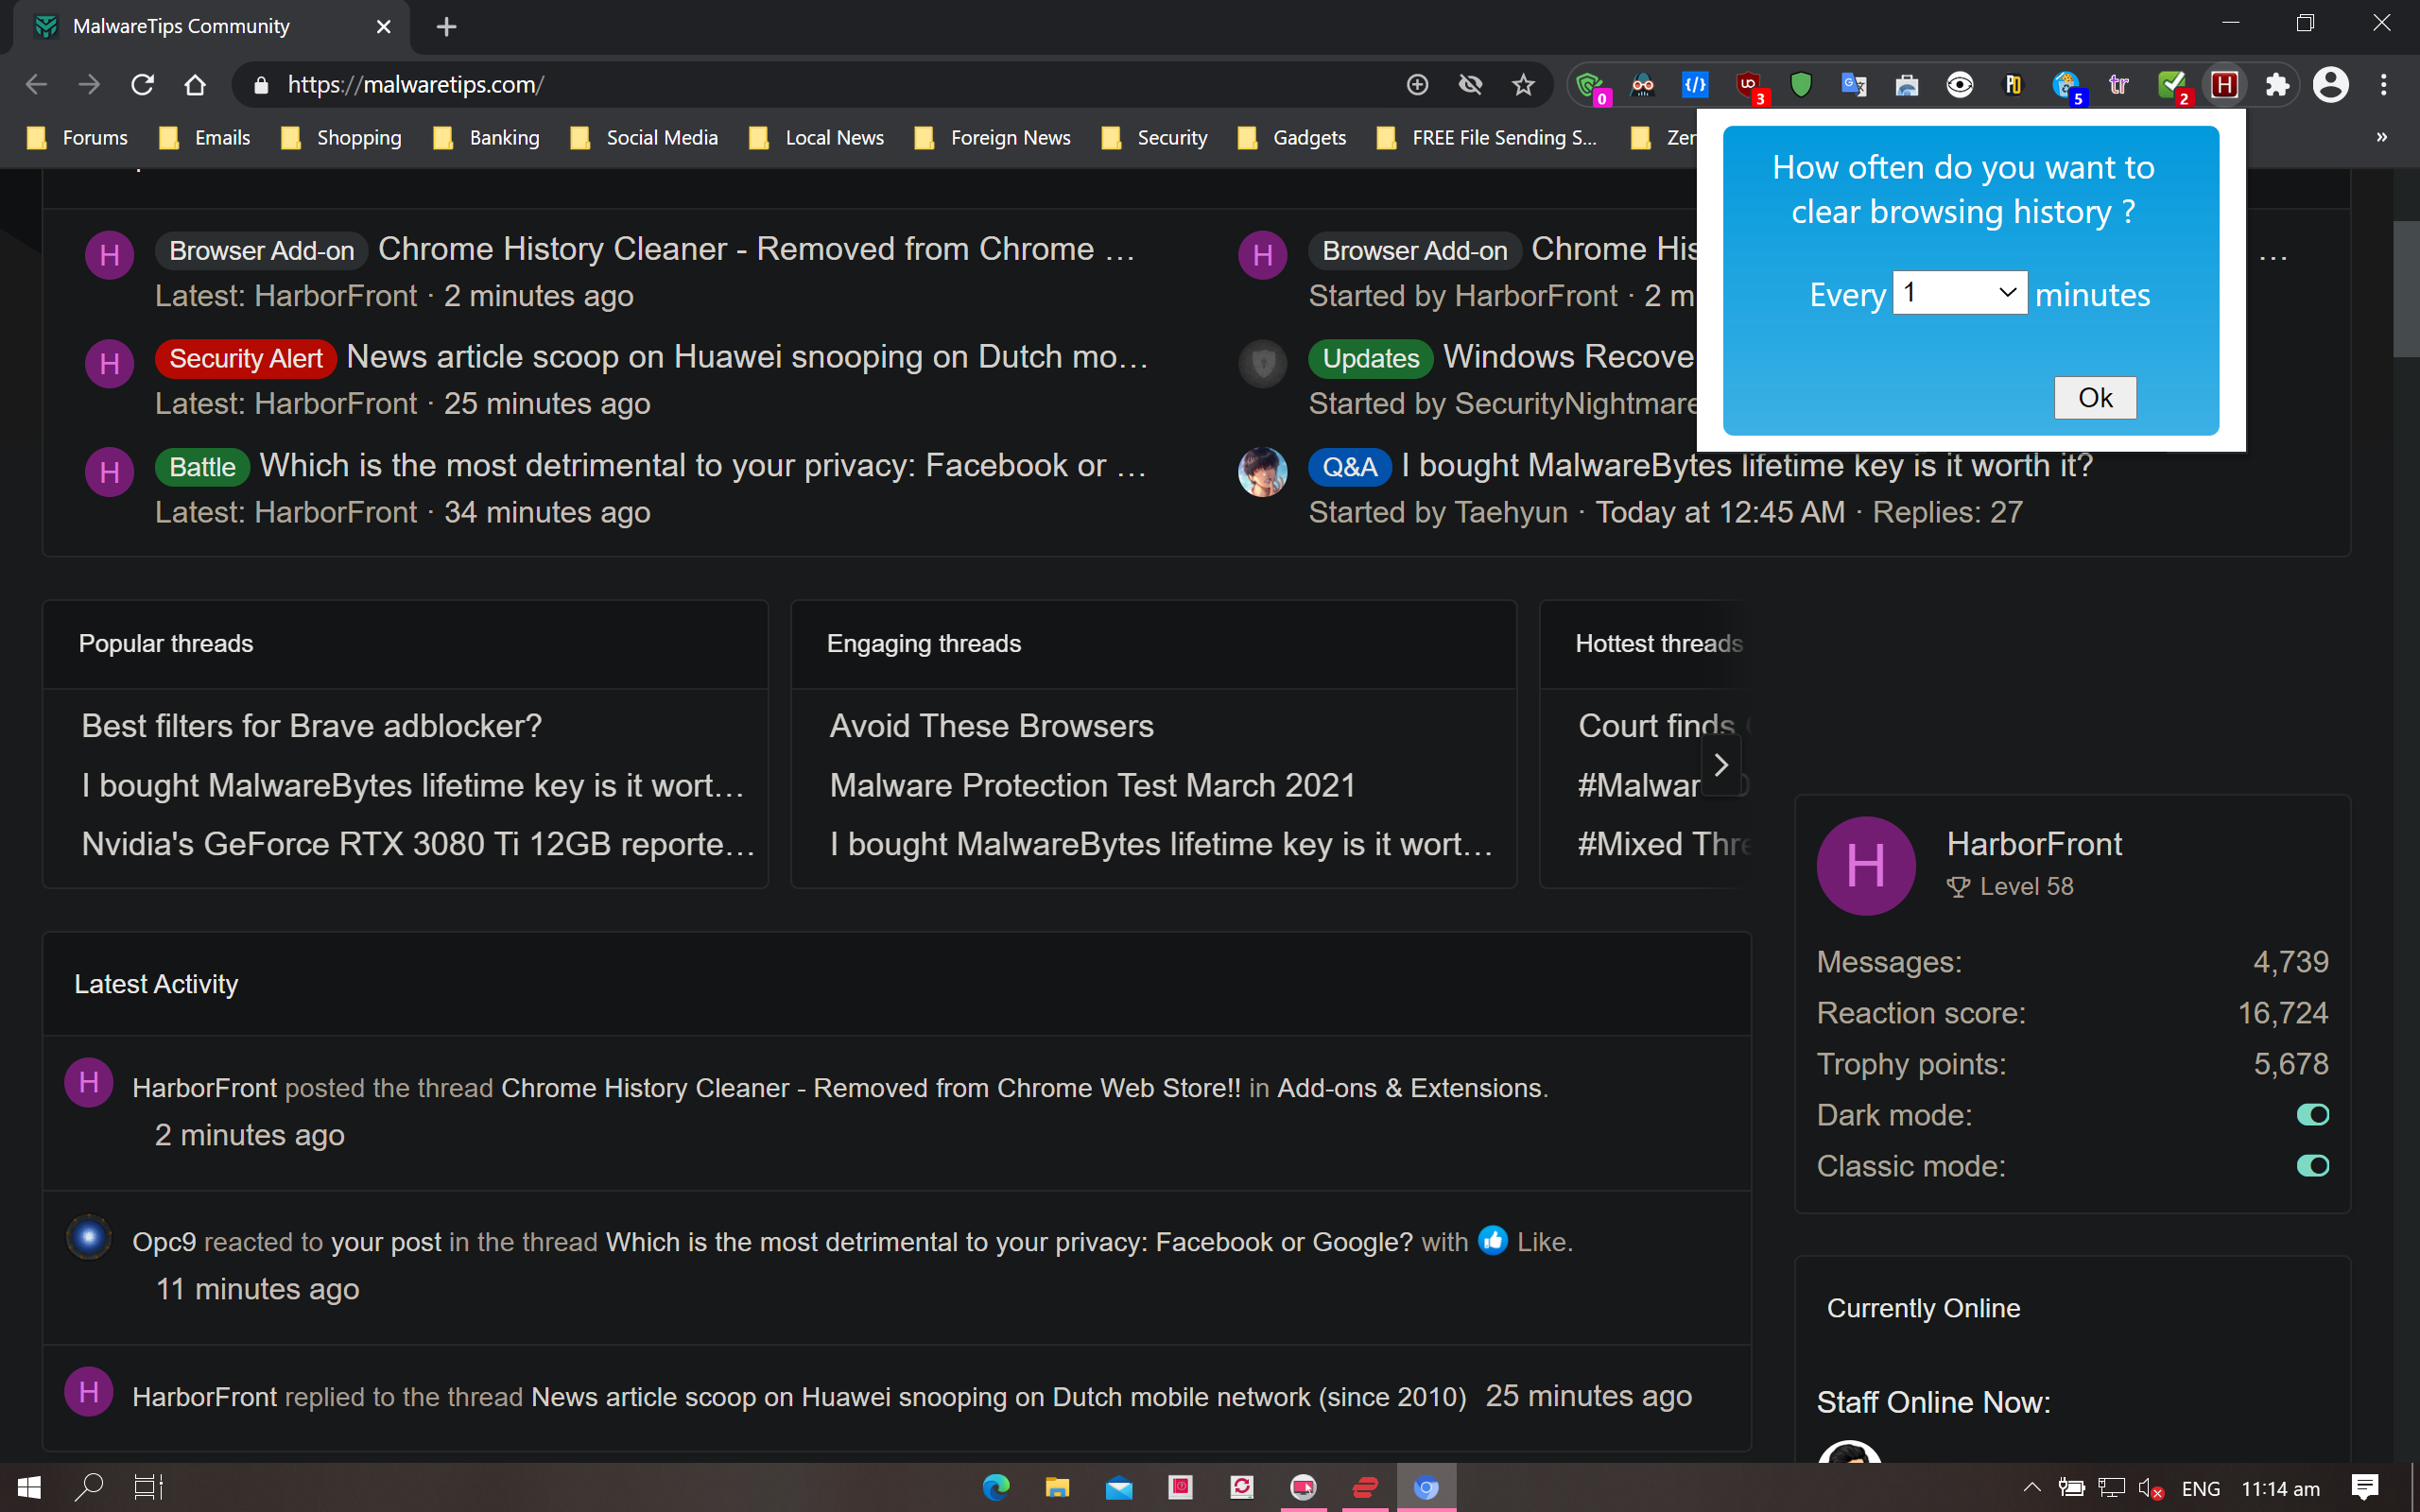Click the crossed-out eye icon in the address bar
Viewport: 2420px width, 1512px height.
(x=1470, y=85)
